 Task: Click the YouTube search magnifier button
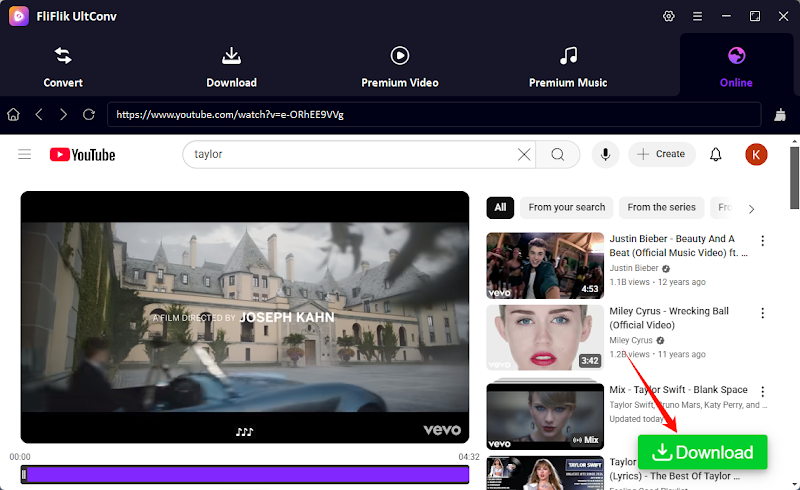[x=558, y=154]
